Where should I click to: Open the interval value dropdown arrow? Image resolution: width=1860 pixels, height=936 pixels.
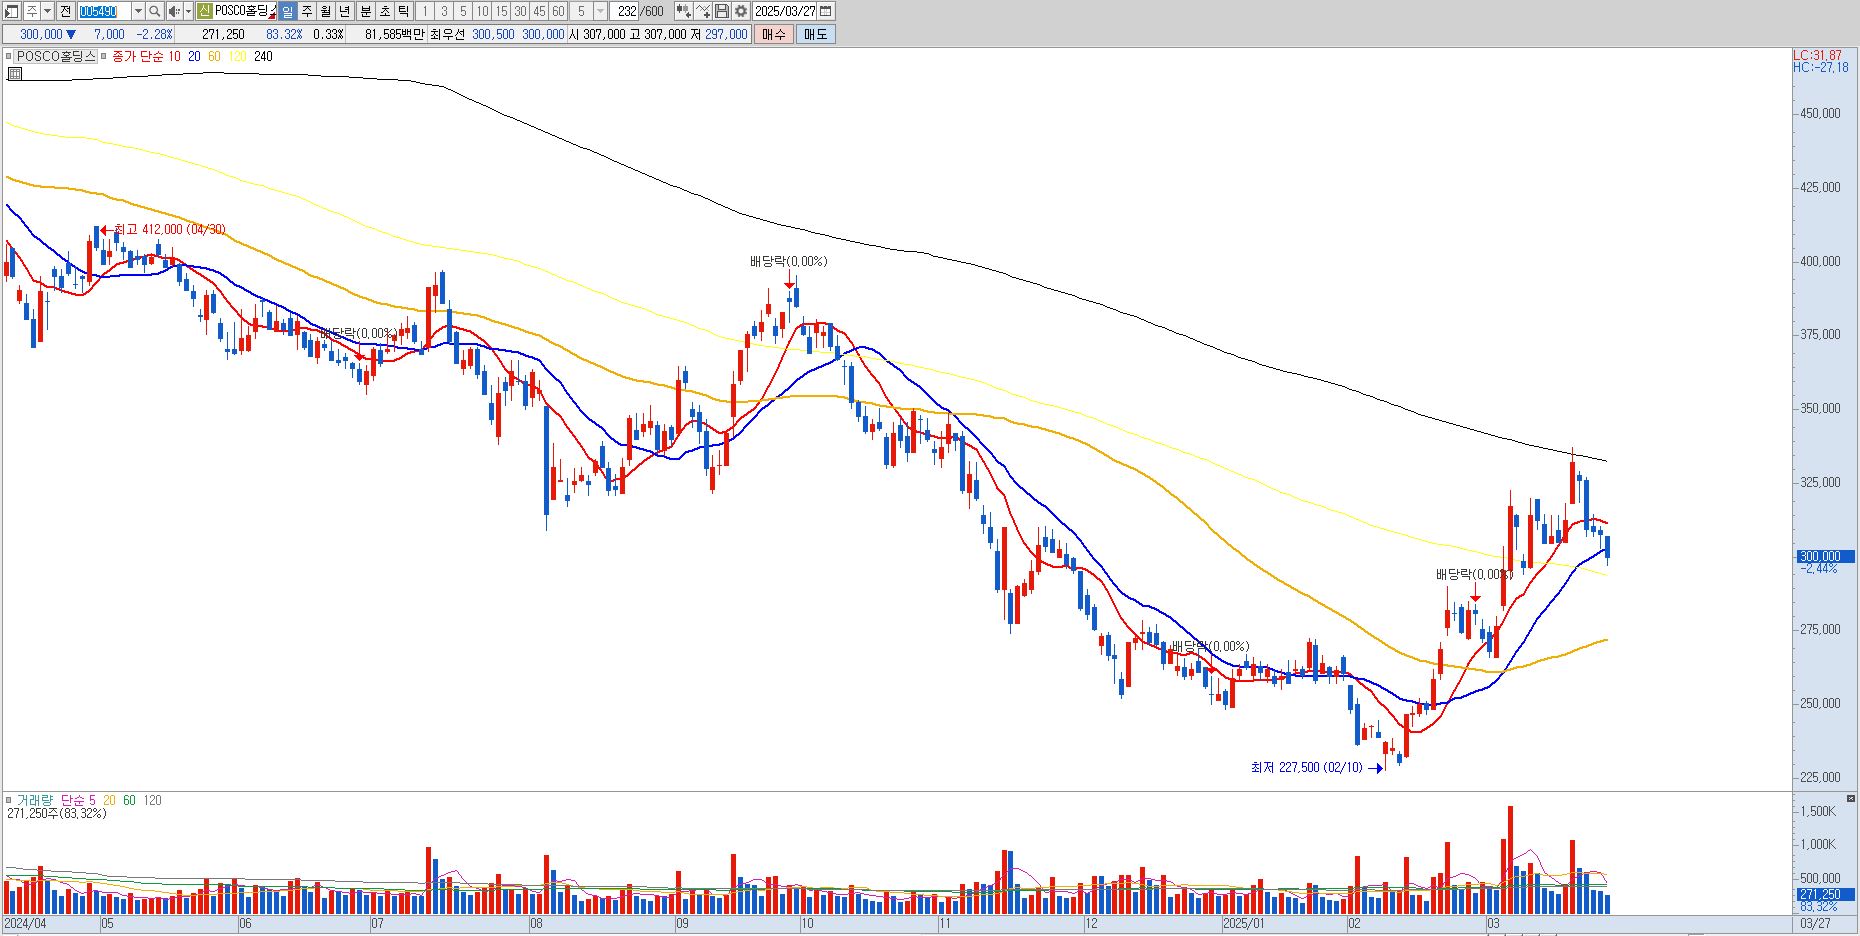coord(600,11)
